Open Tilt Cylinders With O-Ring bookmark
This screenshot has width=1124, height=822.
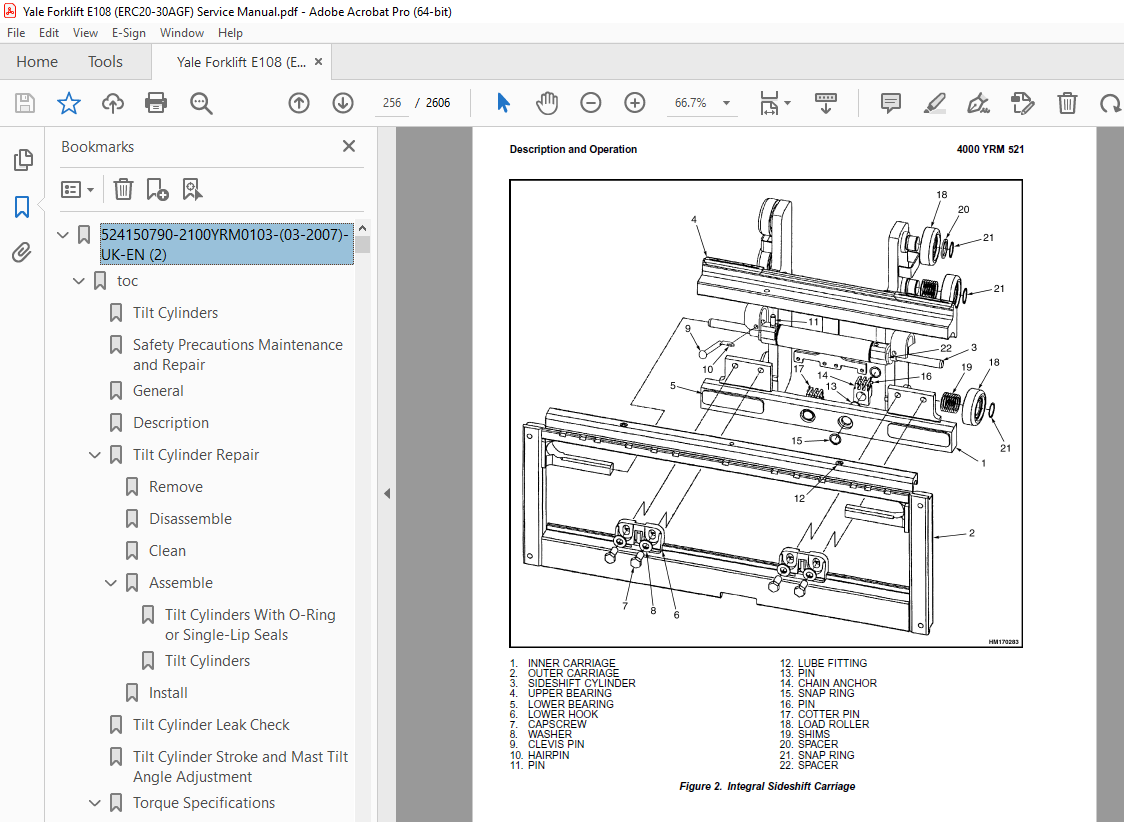coord(250,625)
